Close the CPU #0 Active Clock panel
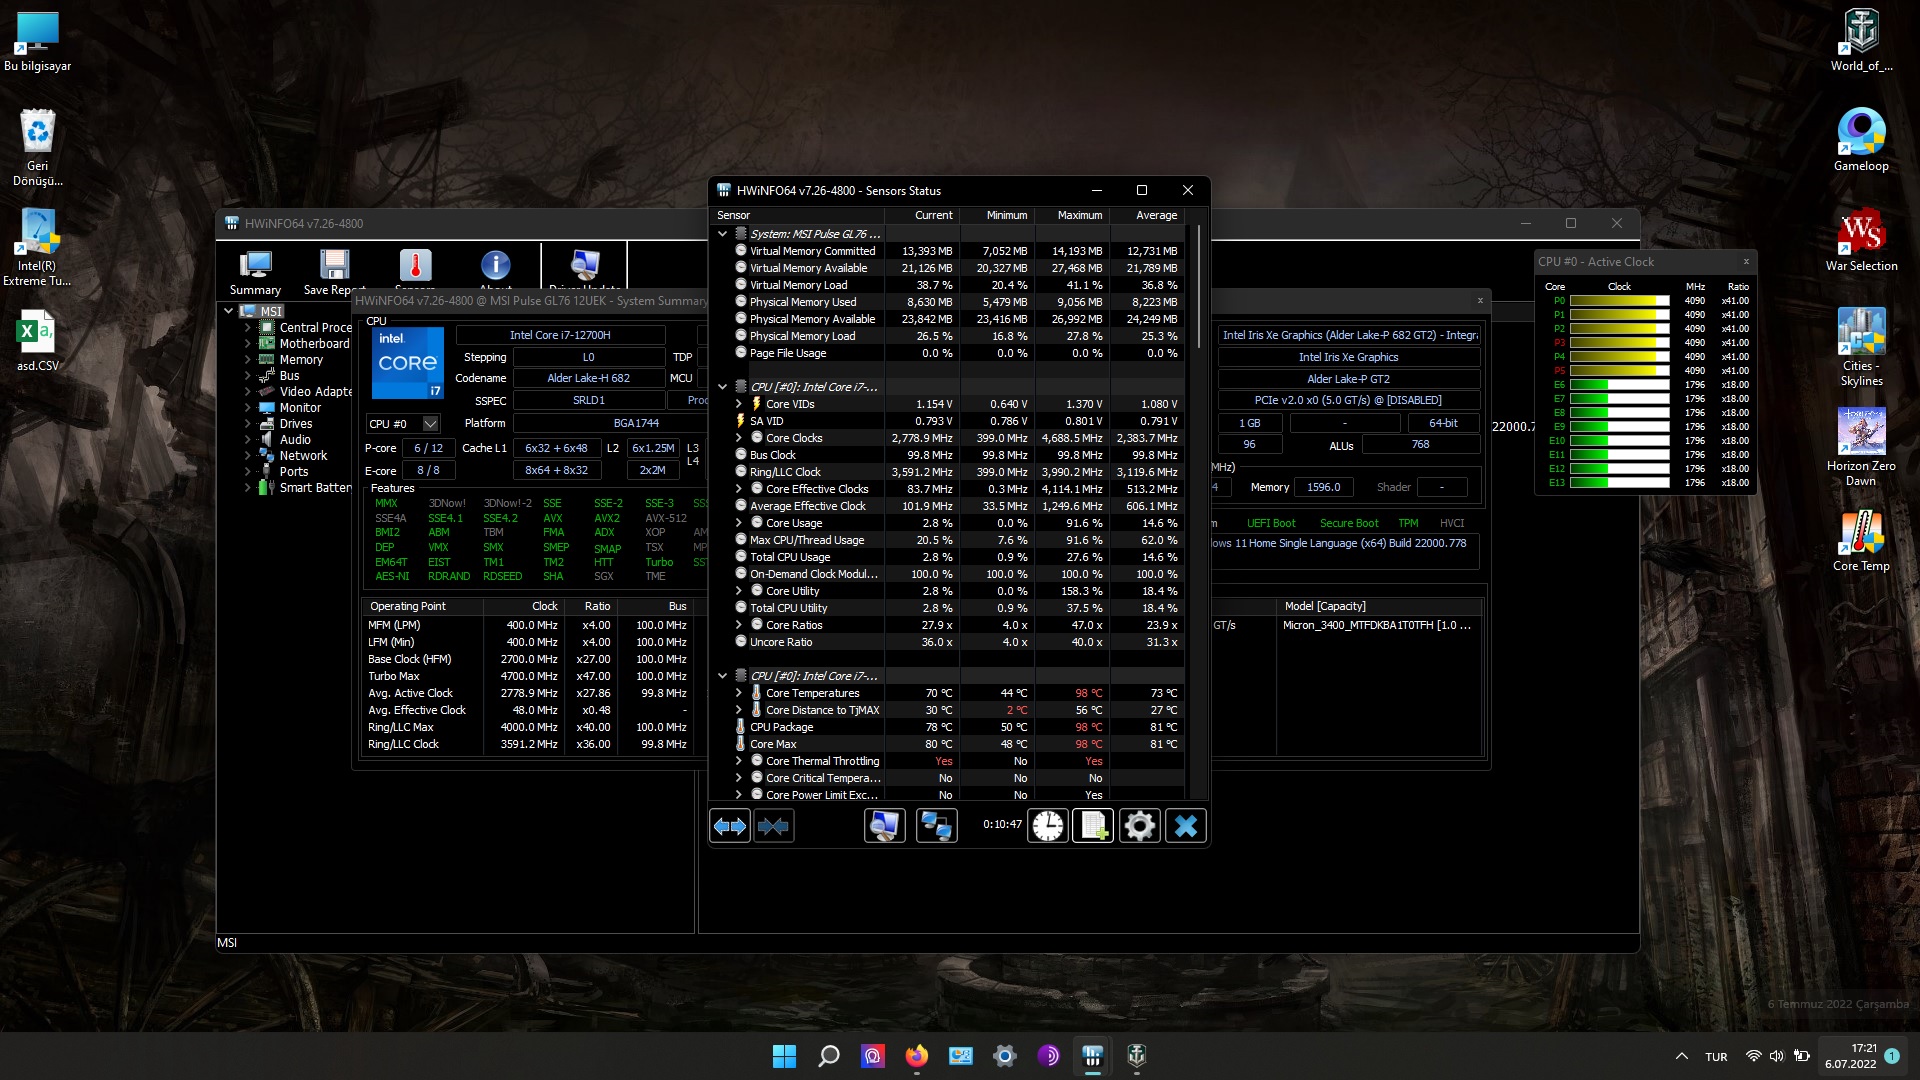 point(1746,261)
